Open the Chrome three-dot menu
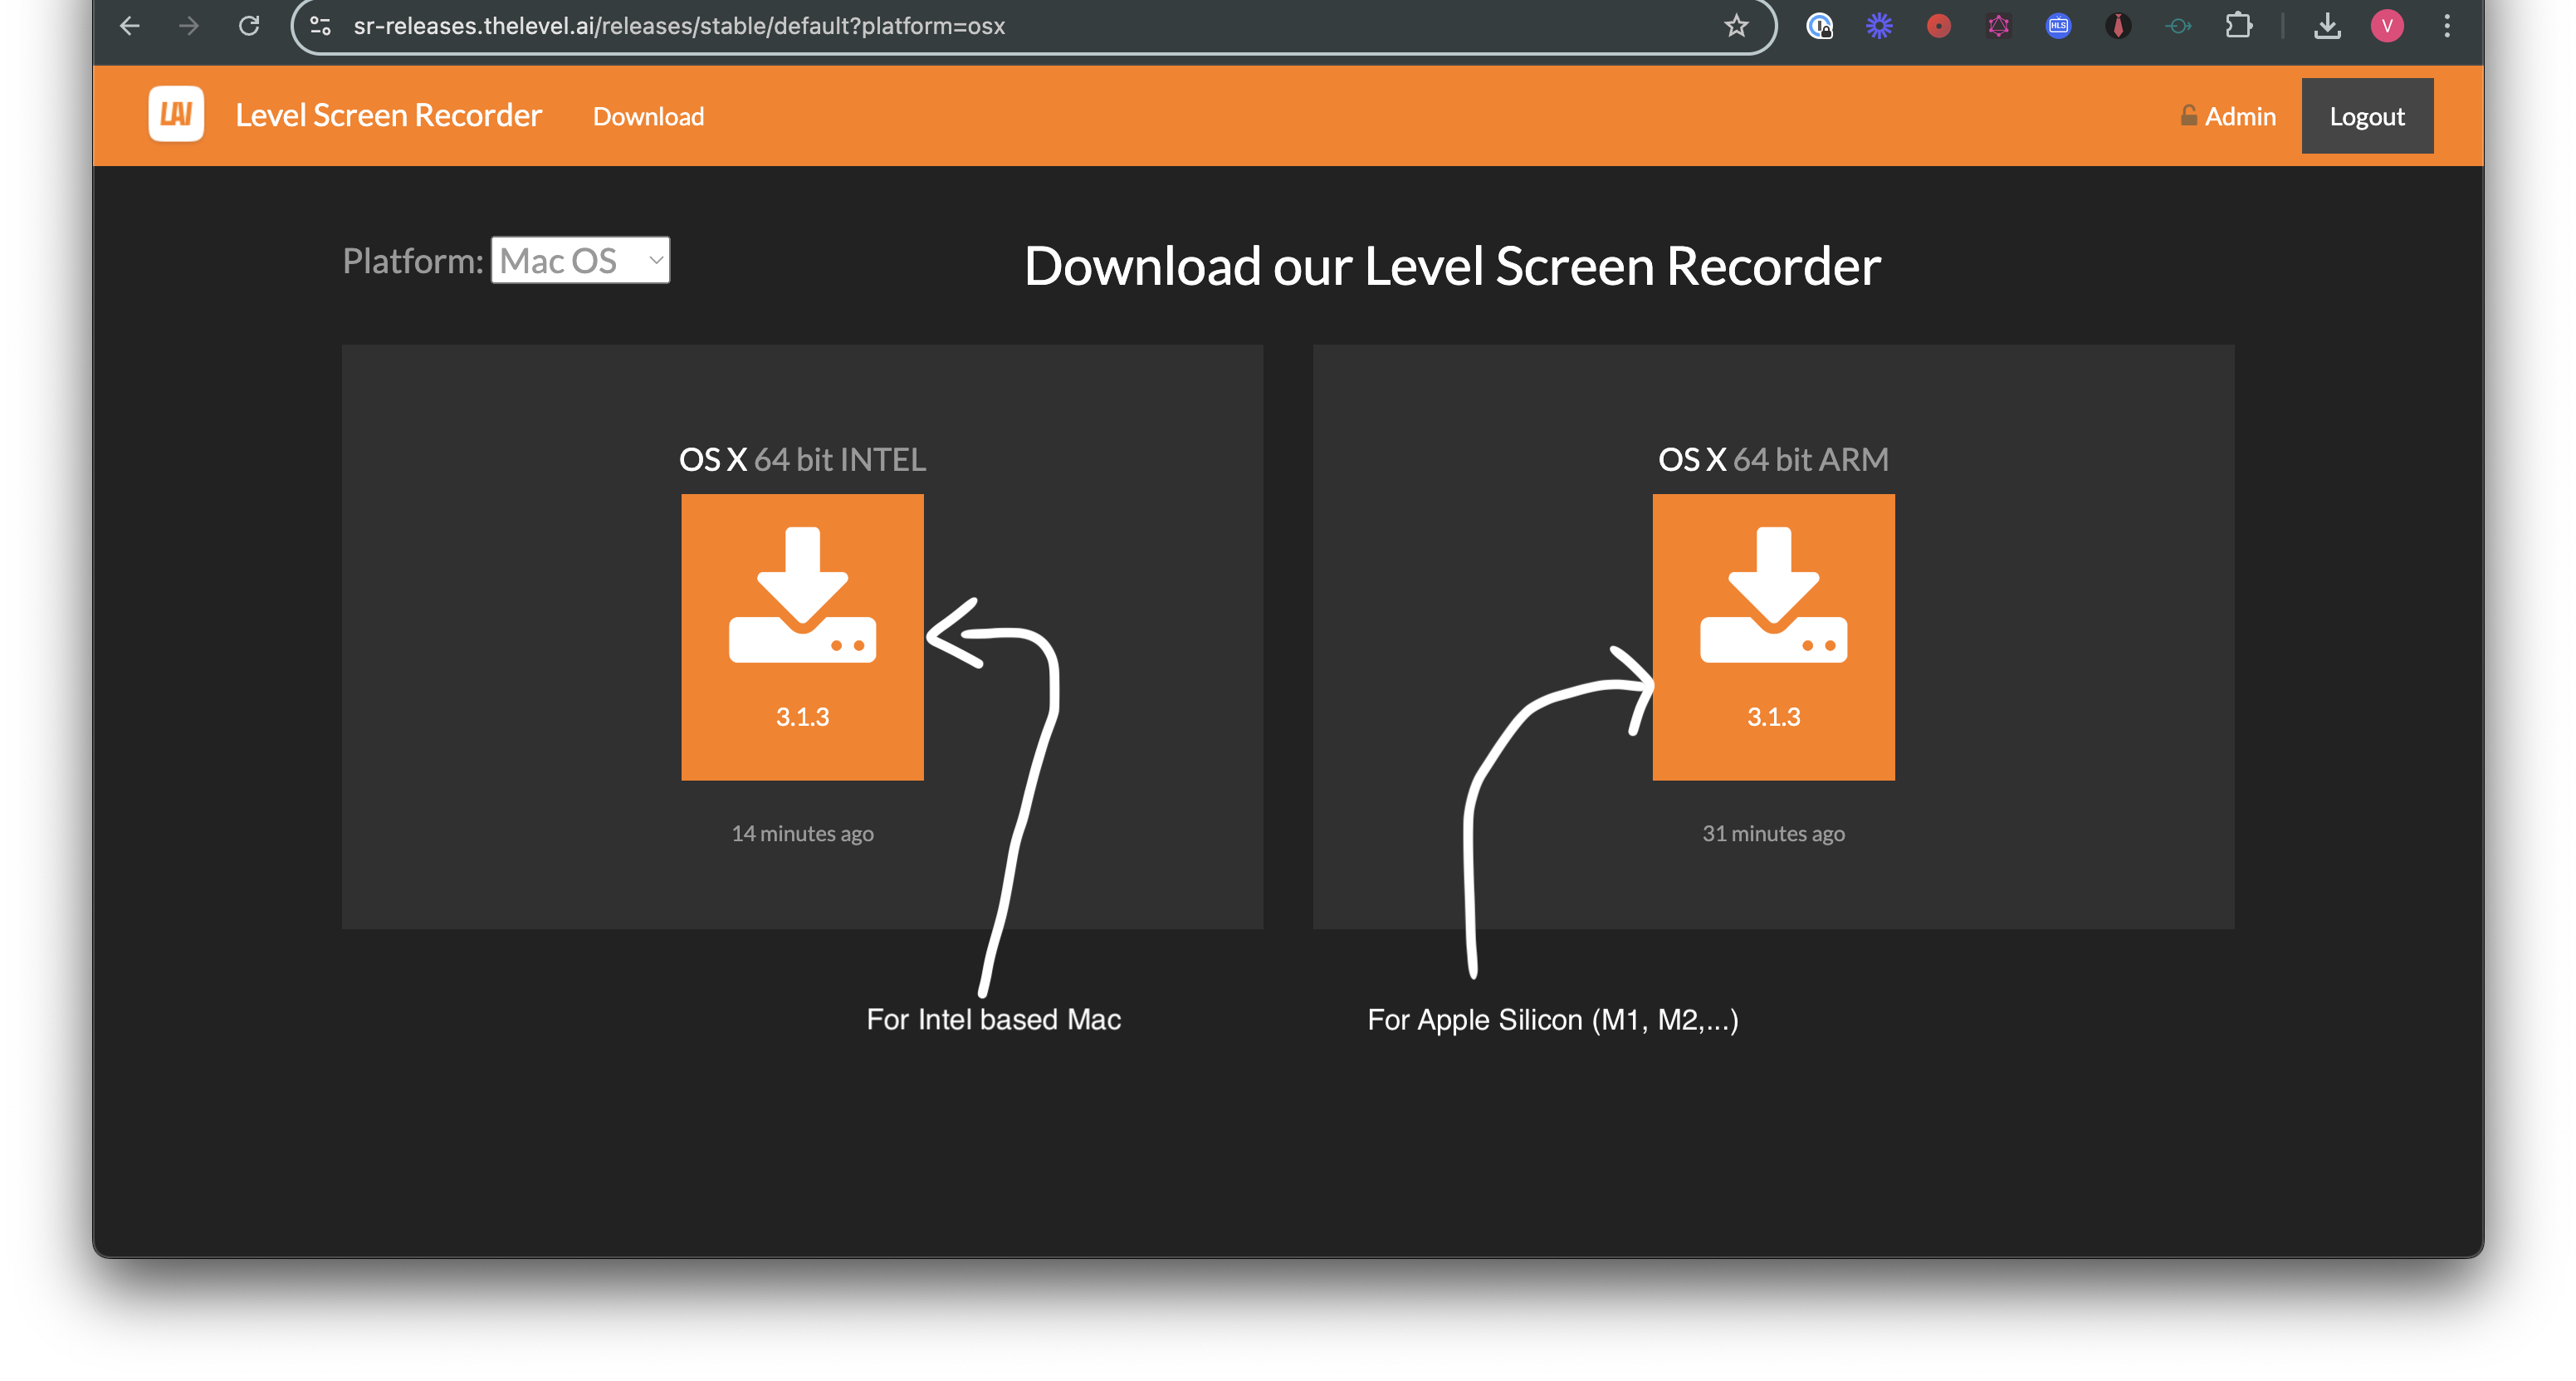This screenshot has width=2576, height=1381. click(2447, 26)
